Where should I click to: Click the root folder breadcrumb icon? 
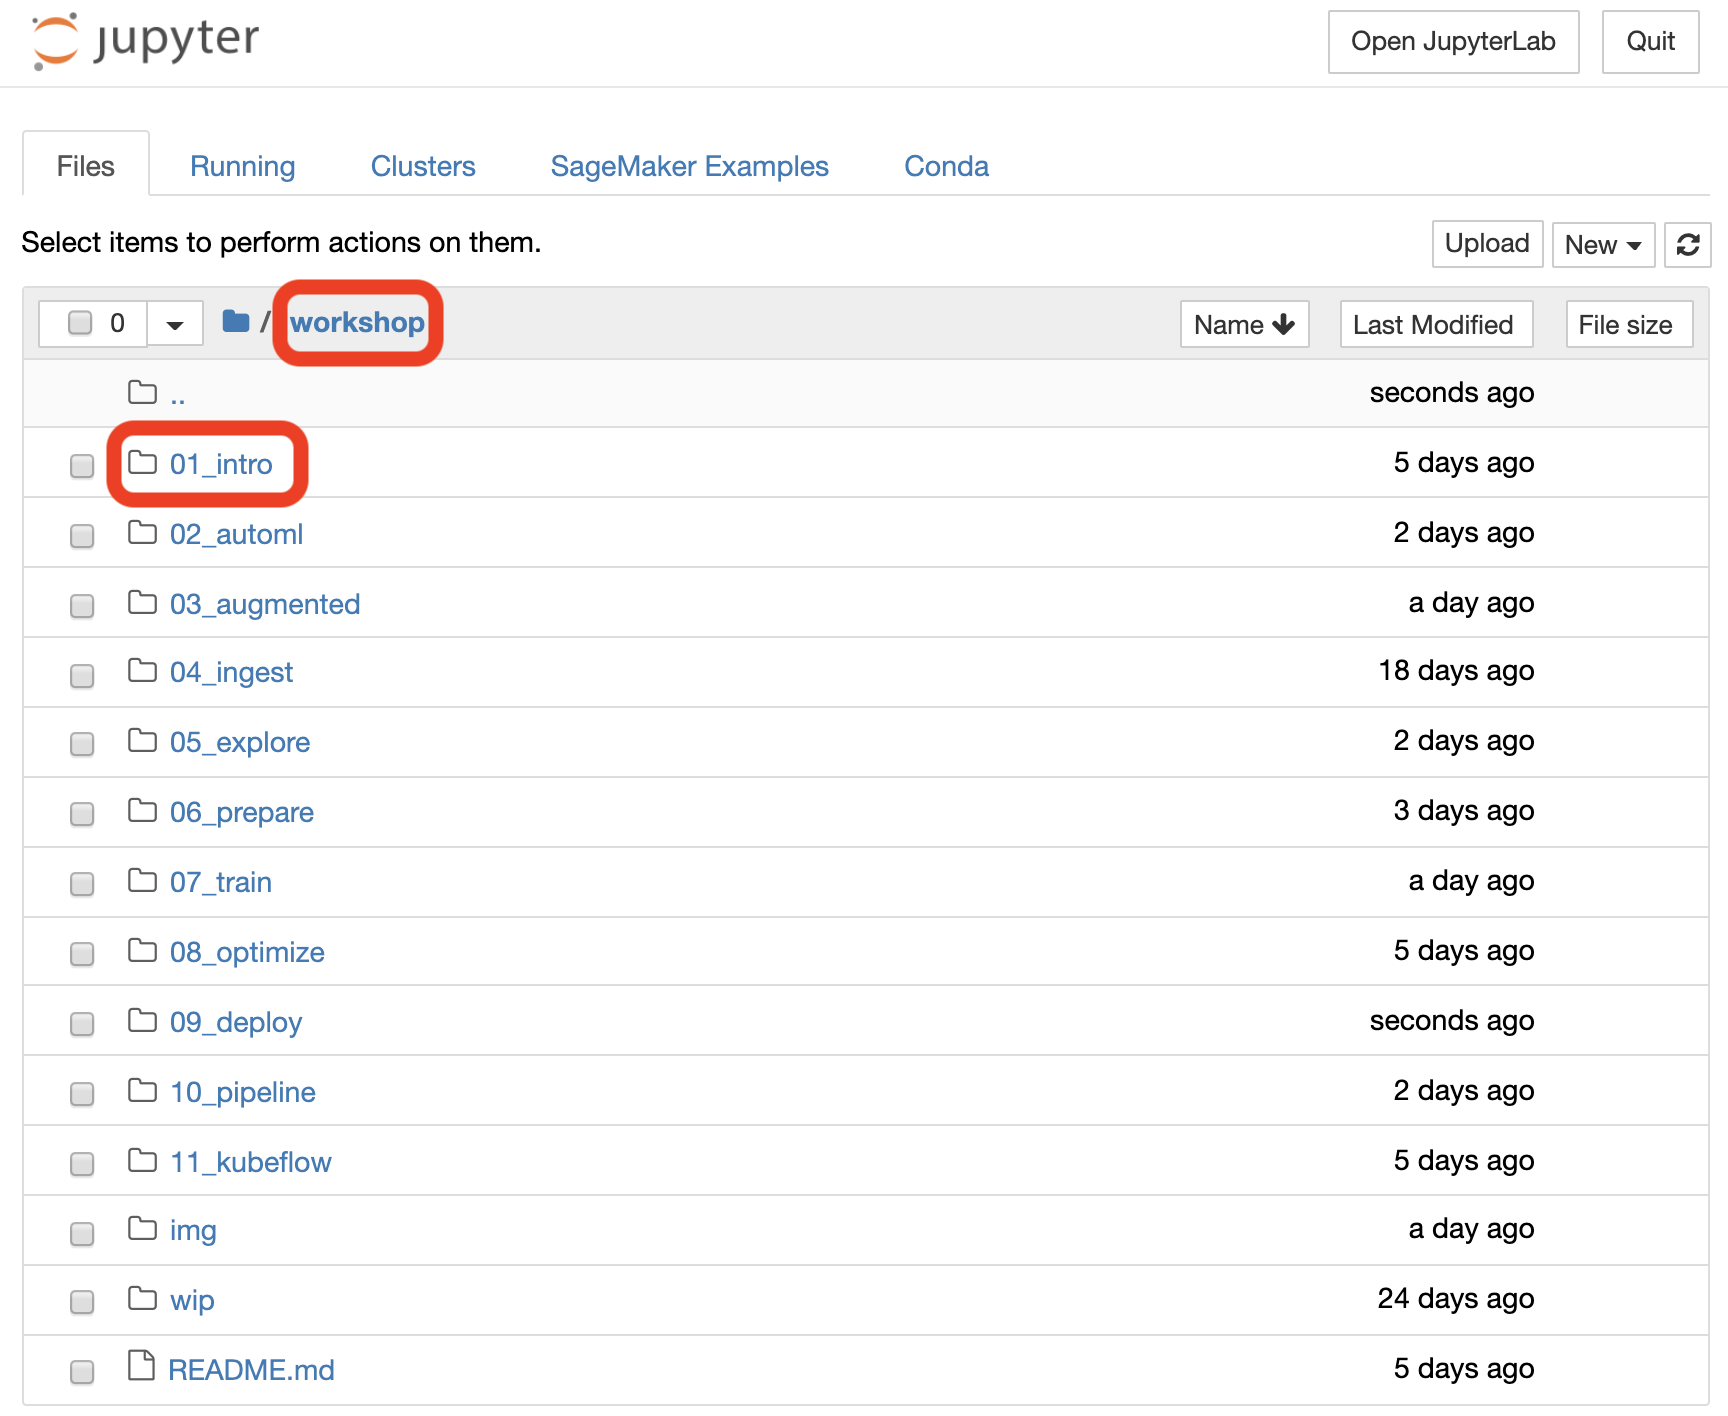236,321
